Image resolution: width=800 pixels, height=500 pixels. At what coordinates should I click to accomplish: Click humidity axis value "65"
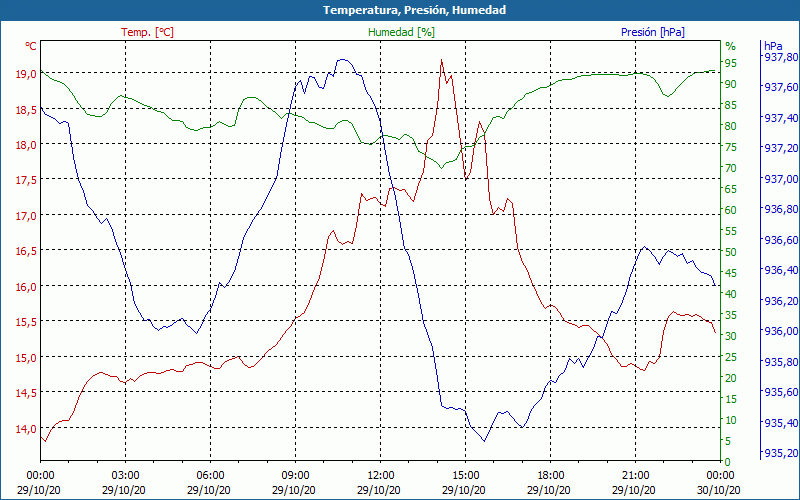coord(731,189)
